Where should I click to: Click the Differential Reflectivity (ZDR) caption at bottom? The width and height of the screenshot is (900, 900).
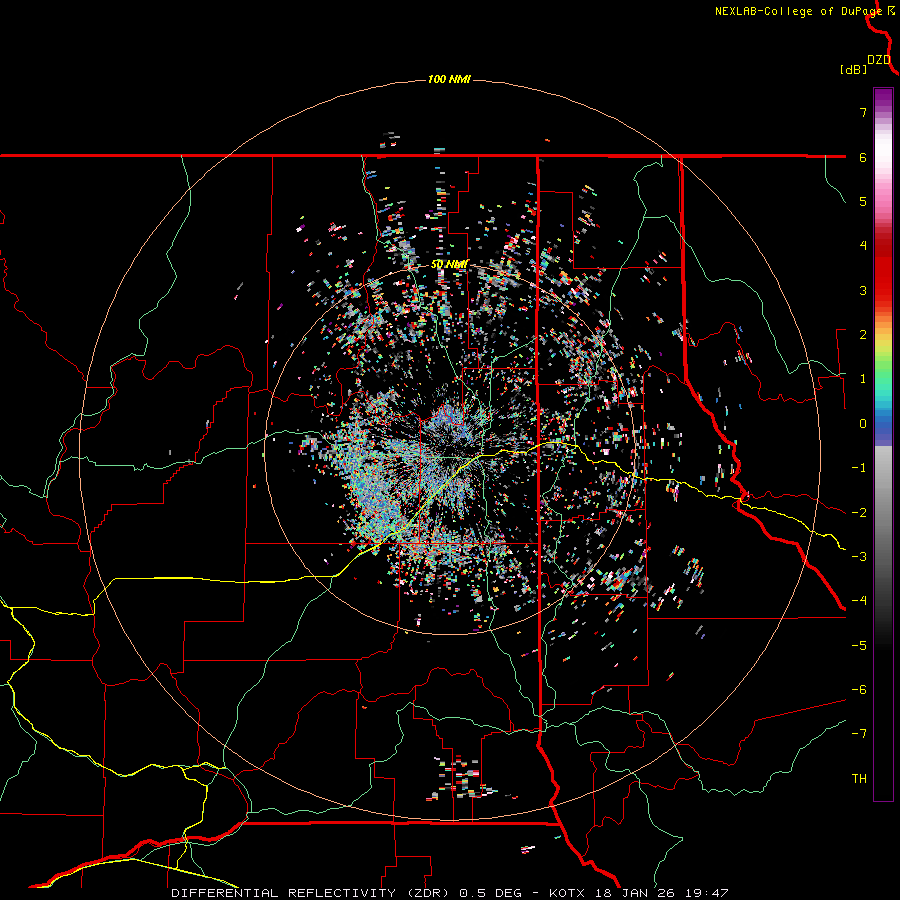pyautogui.click(x=450, y=893)
